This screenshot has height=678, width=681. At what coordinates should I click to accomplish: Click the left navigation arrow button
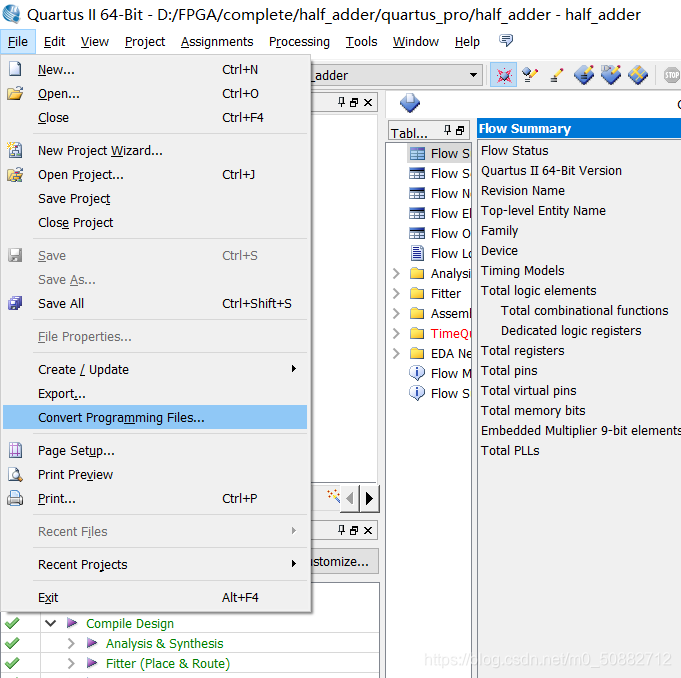[x=350, y=498]
